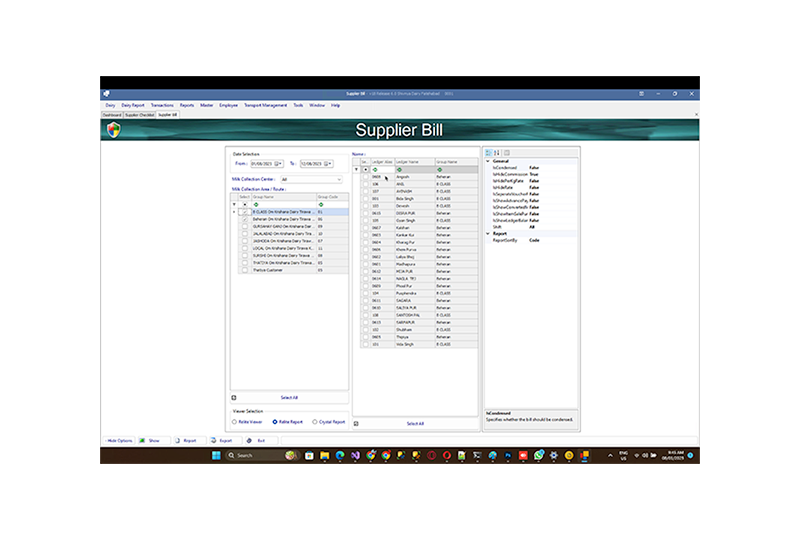The height and width of the screenshot is (541, 800).
Task: Click the Alphabetical sort icon in property grid
Action: [496, 153]
